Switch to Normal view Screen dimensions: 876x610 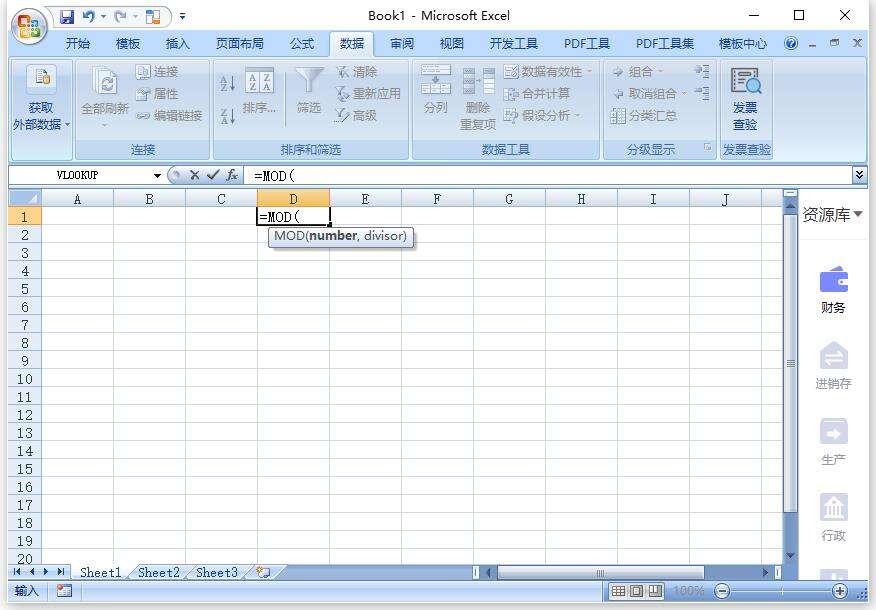point(618,590)
